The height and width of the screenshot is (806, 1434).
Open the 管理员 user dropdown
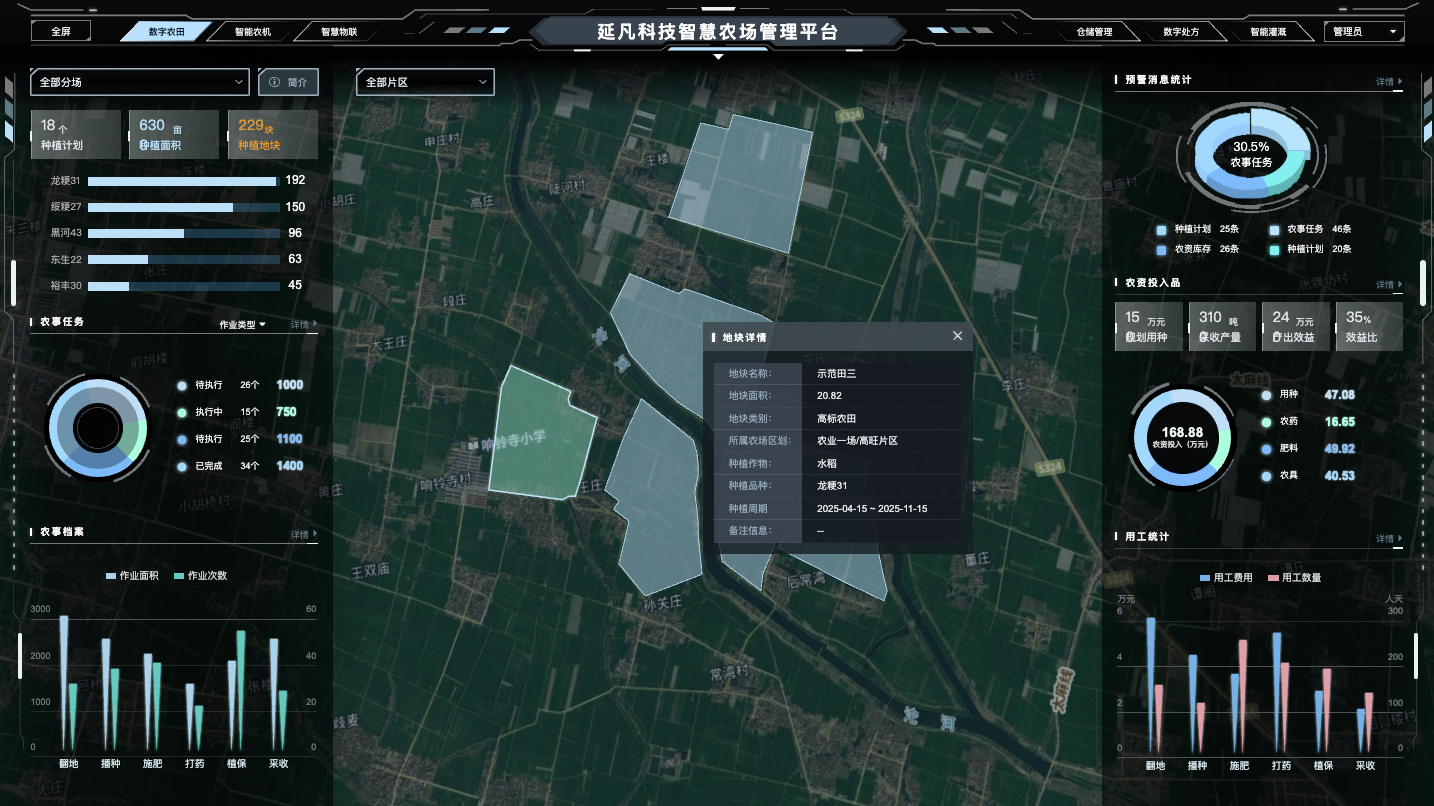click(x=1363, y=32)
